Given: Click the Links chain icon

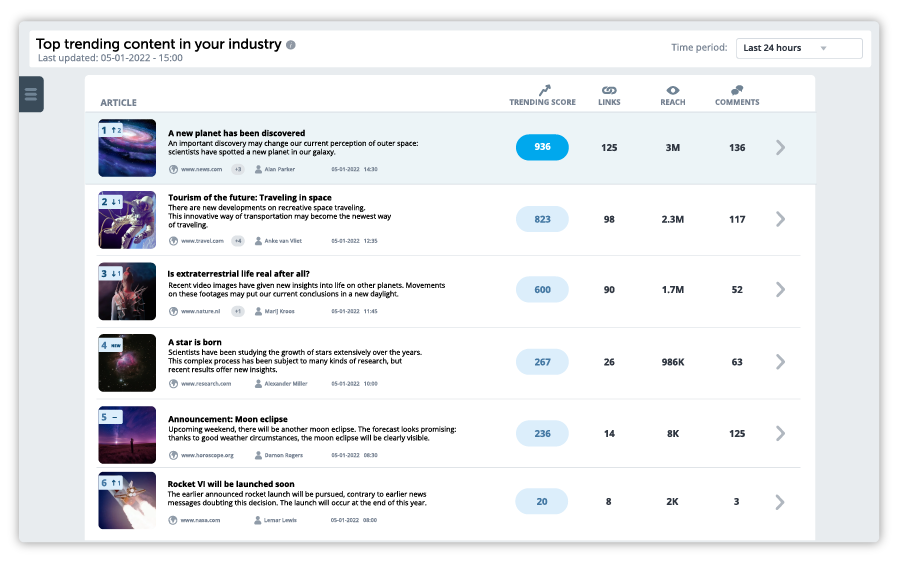Looking at the screenshot, I should click(609, 90).
